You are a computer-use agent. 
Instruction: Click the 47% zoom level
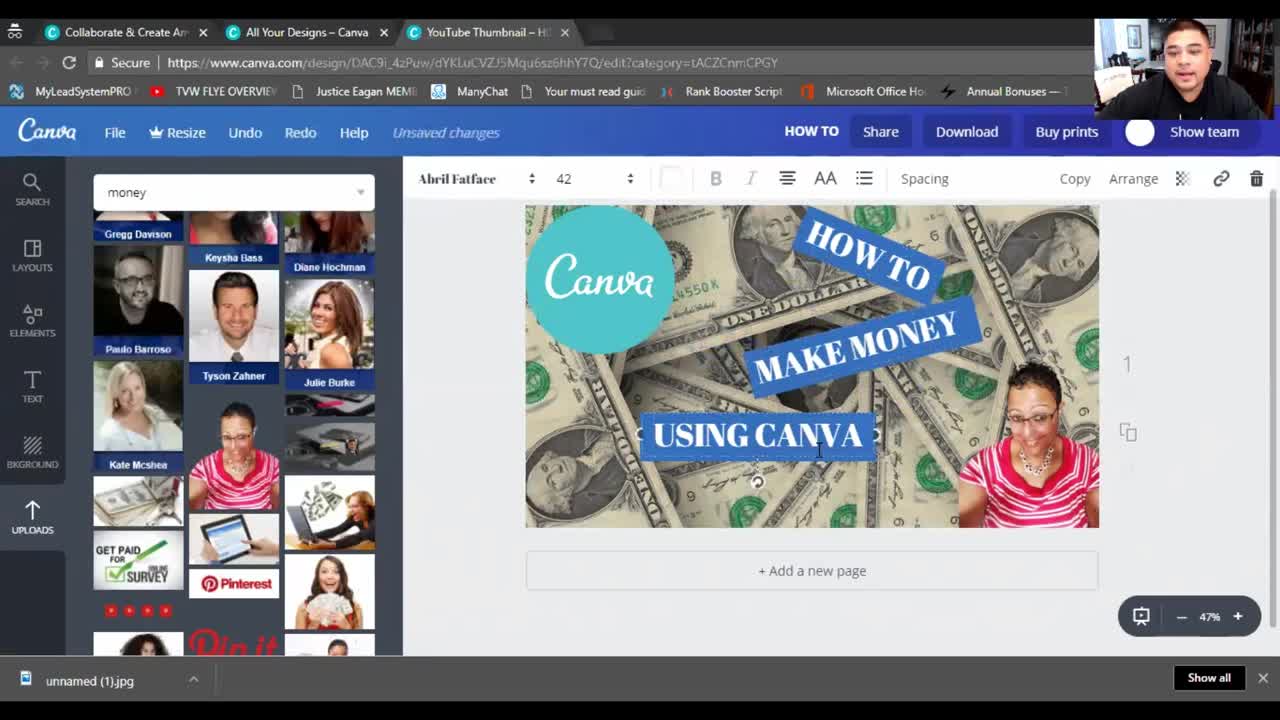tap(1210, 617)
